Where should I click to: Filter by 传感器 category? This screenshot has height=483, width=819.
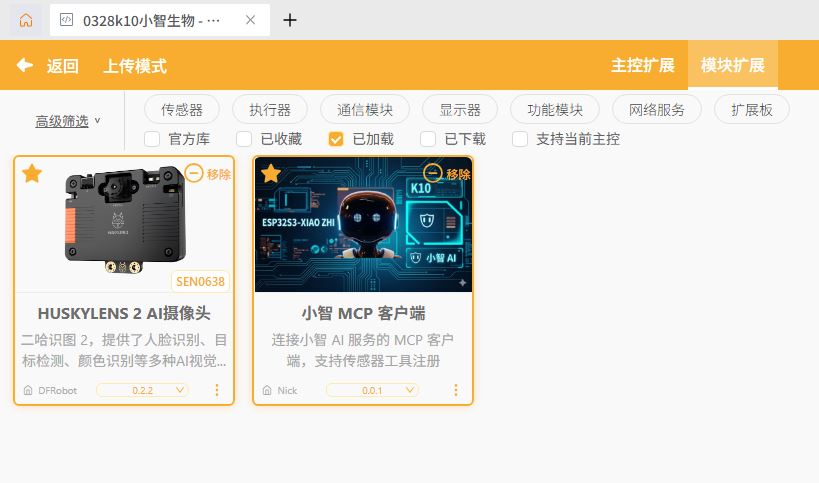coord(182,110)
